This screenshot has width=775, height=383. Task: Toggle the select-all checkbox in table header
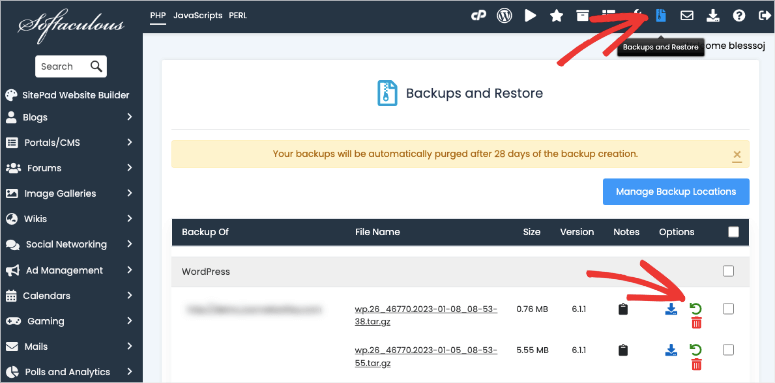pyautogui.click(x=733, y=232)
